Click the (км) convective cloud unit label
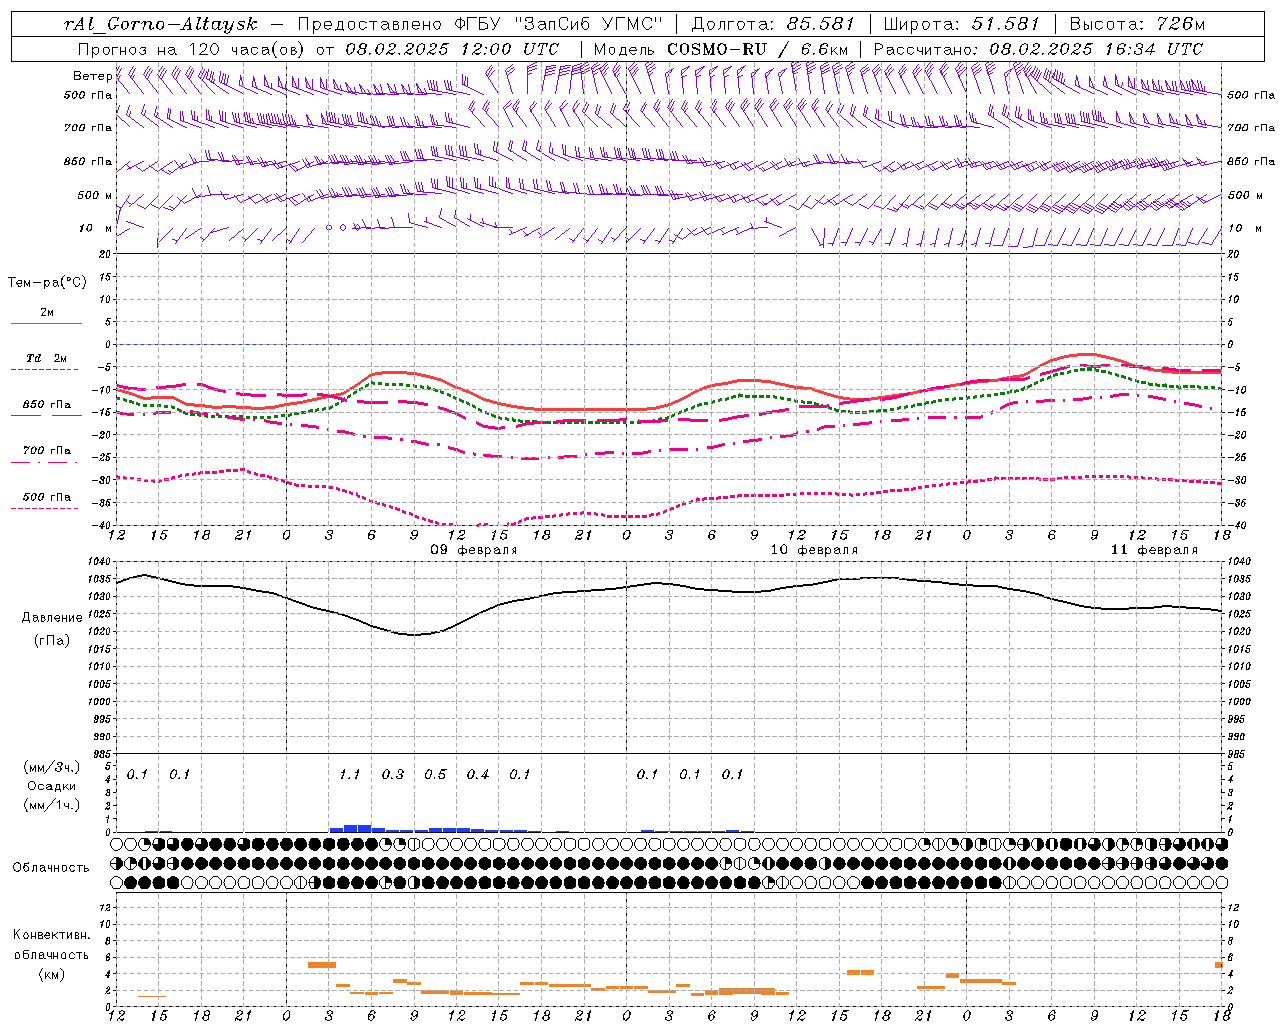The width and height of the screenshot is (1280, 1024). tap(51, 974)
